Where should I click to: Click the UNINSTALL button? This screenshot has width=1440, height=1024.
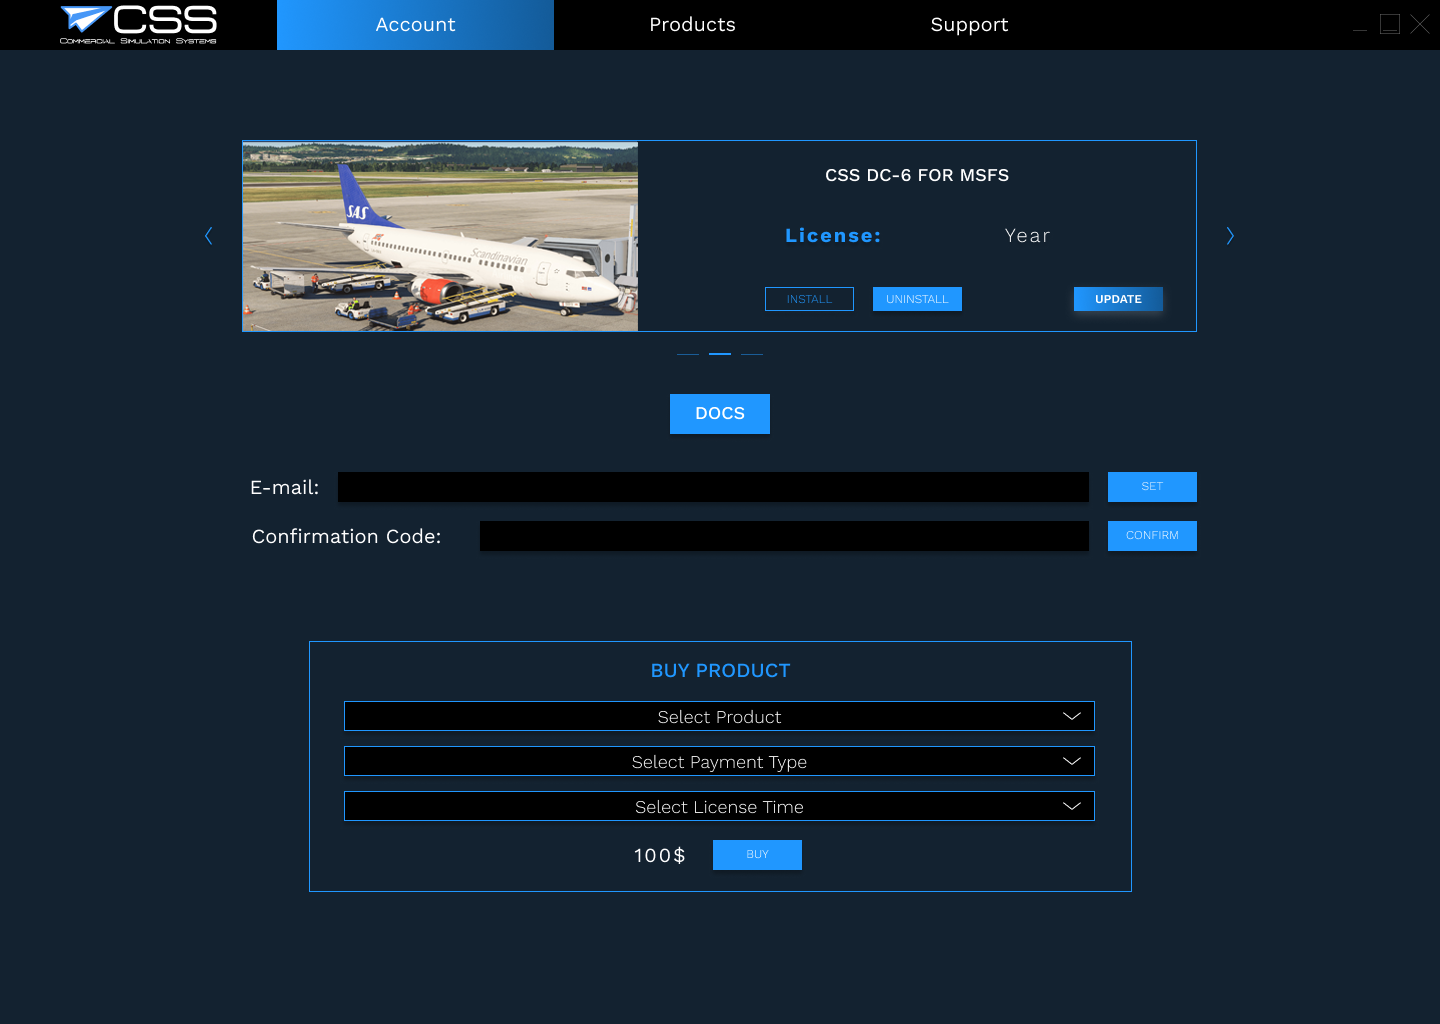click(x=917, y=299)
